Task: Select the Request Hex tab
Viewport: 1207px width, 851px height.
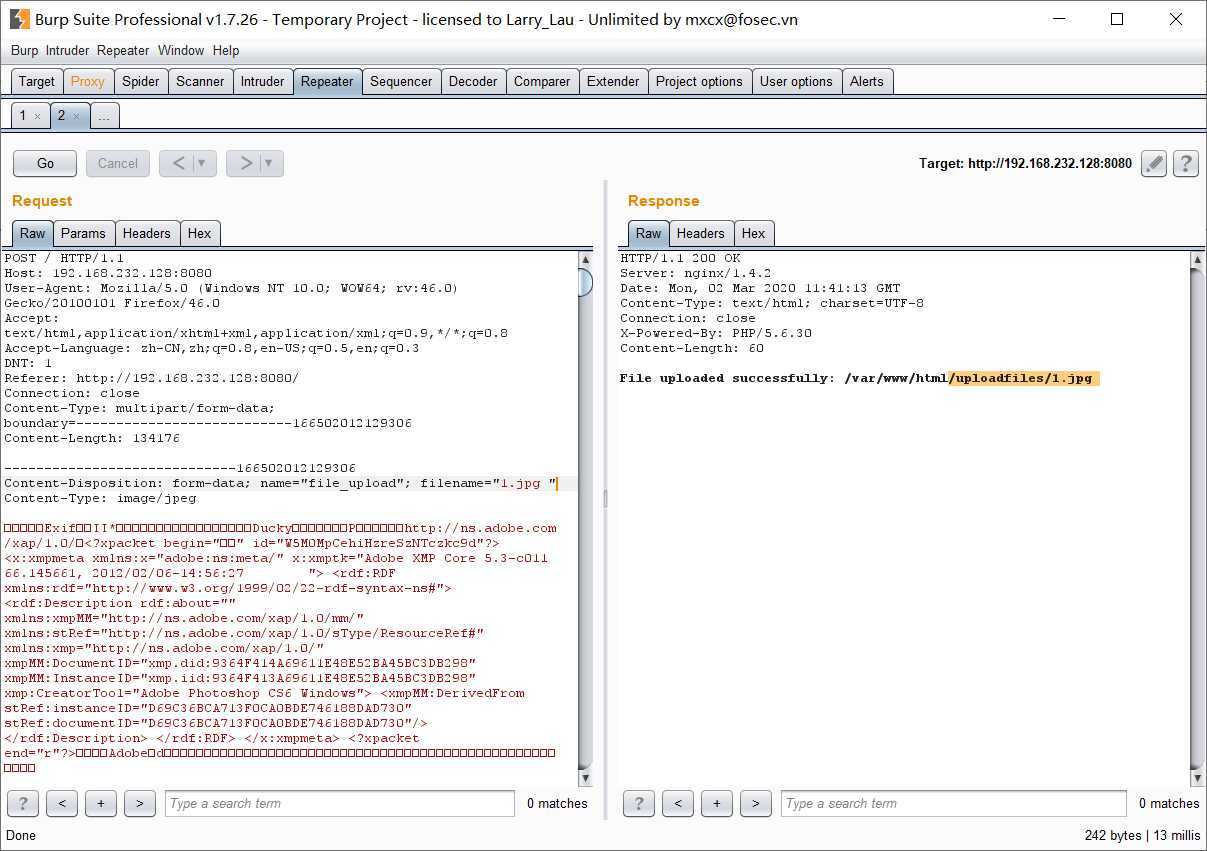Action: [x=199, y=233]
